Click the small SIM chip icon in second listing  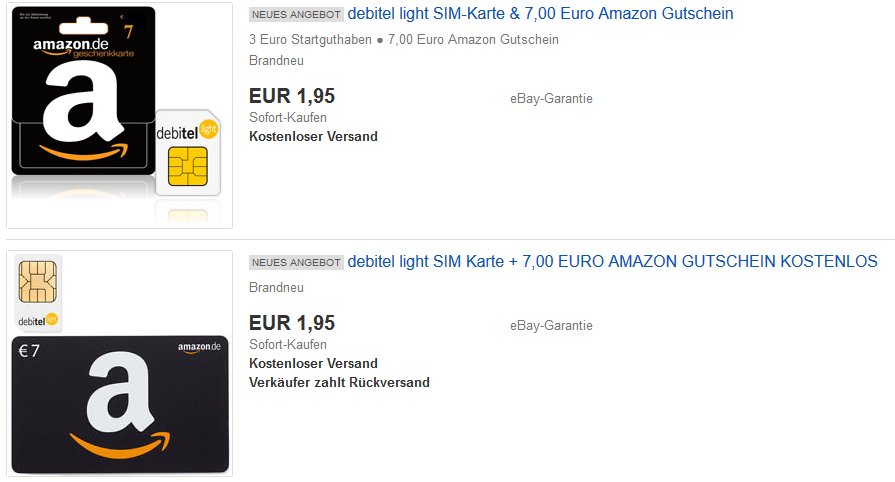tap(38, 281)
